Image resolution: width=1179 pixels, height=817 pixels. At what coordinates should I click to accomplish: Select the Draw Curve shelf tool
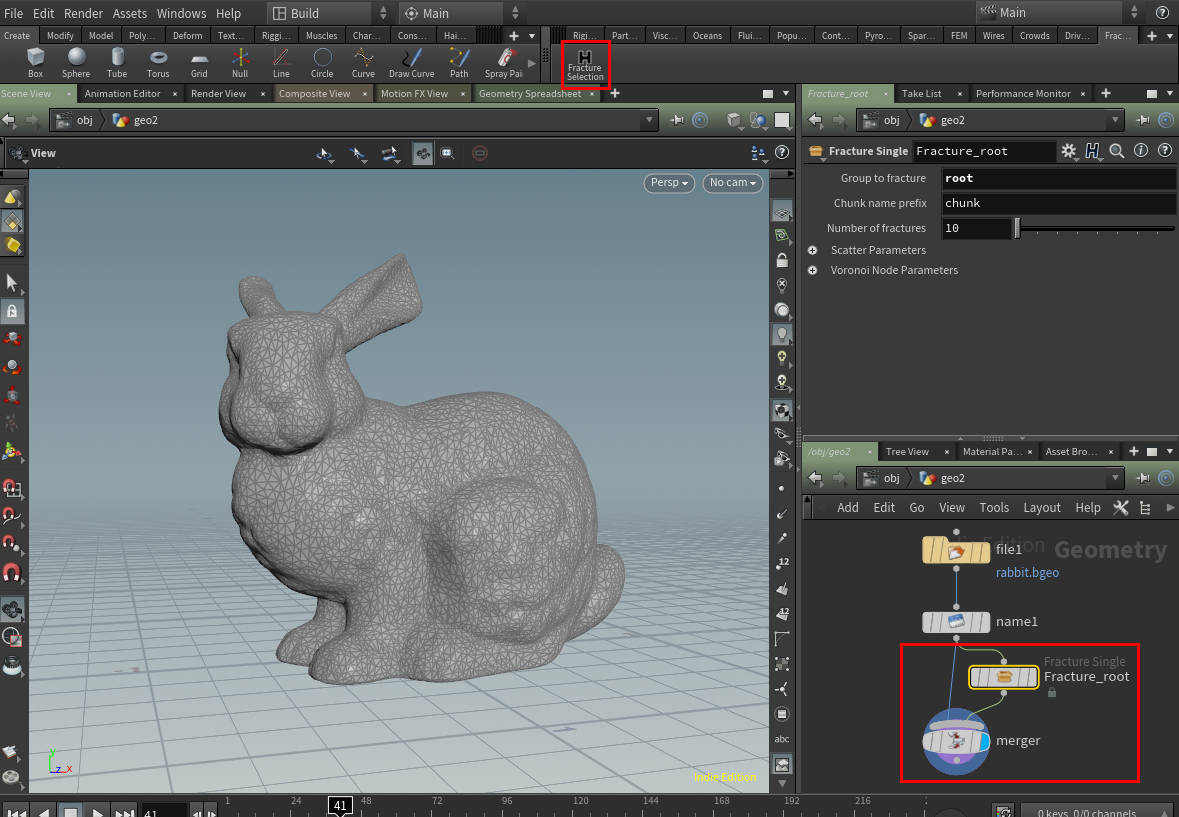(x=410, y=62)
